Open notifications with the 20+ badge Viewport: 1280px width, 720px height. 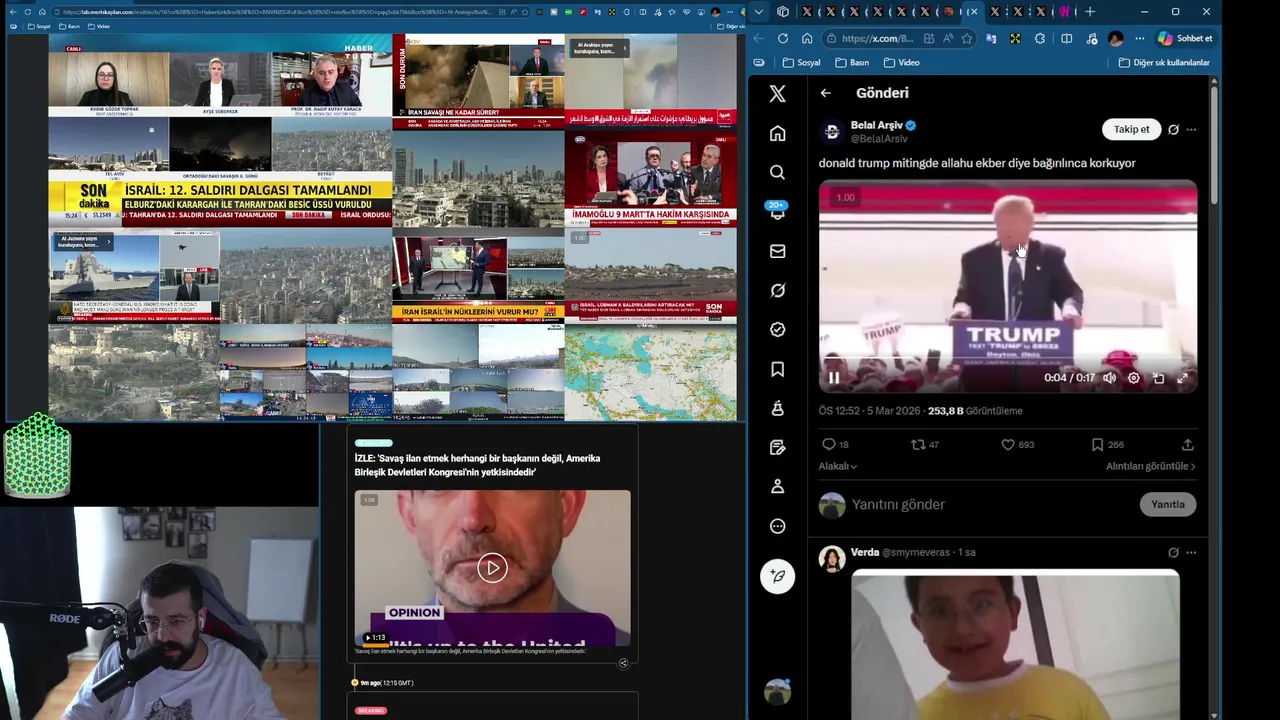coord(777,211)
